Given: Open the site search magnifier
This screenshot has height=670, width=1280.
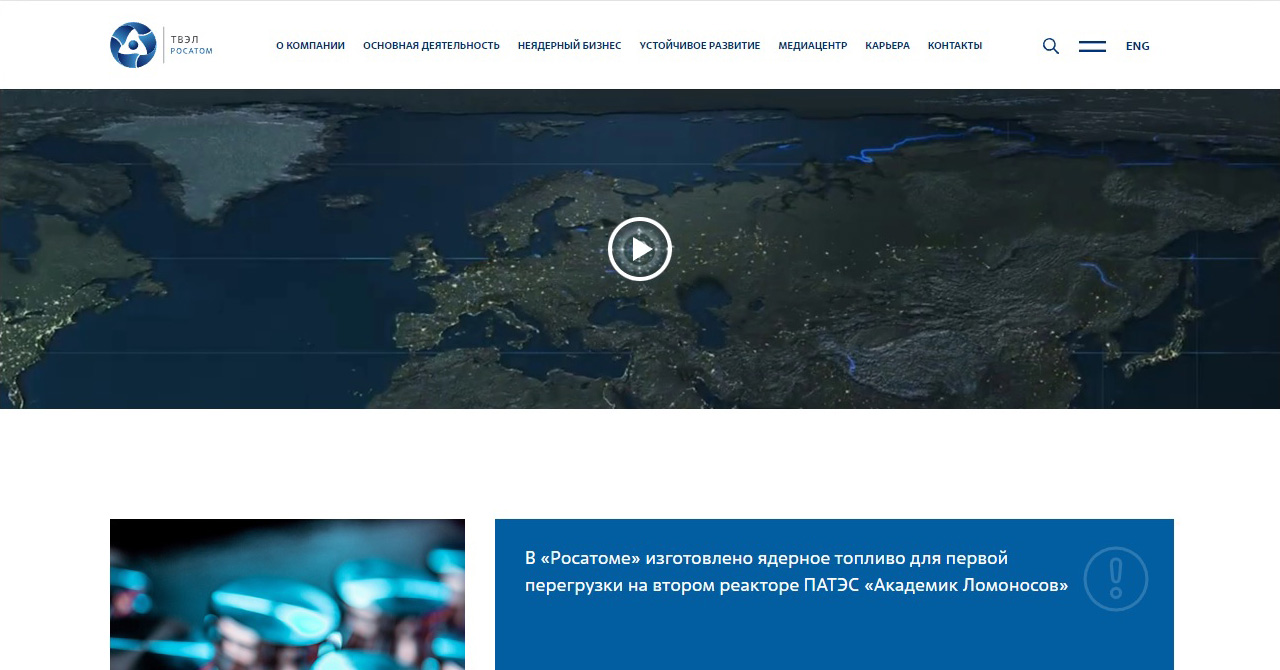Looking at the screenshot, I should click(x=1050, y=46).
